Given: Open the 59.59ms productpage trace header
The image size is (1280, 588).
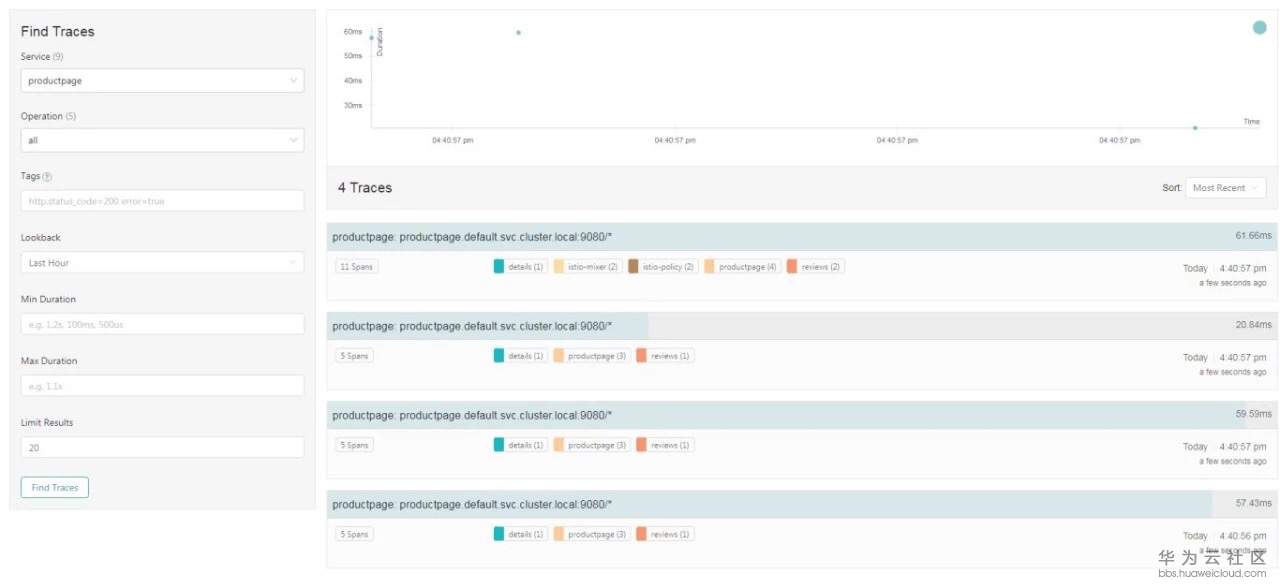Looking at the screenshot, I should pyautogui.click(x=802, y=415).
